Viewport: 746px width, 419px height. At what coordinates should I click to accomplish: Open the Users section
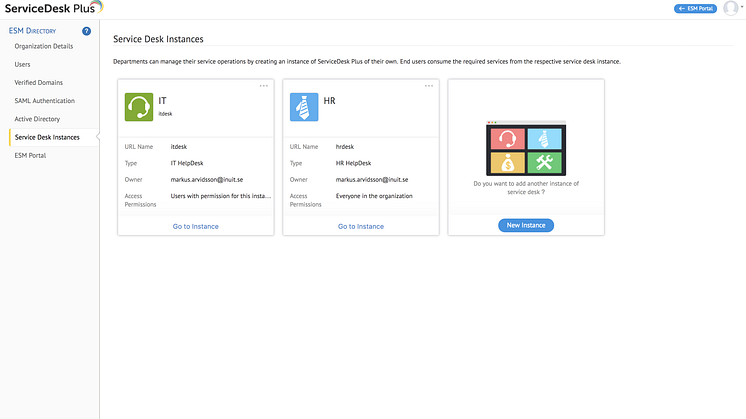click(22, 64)
